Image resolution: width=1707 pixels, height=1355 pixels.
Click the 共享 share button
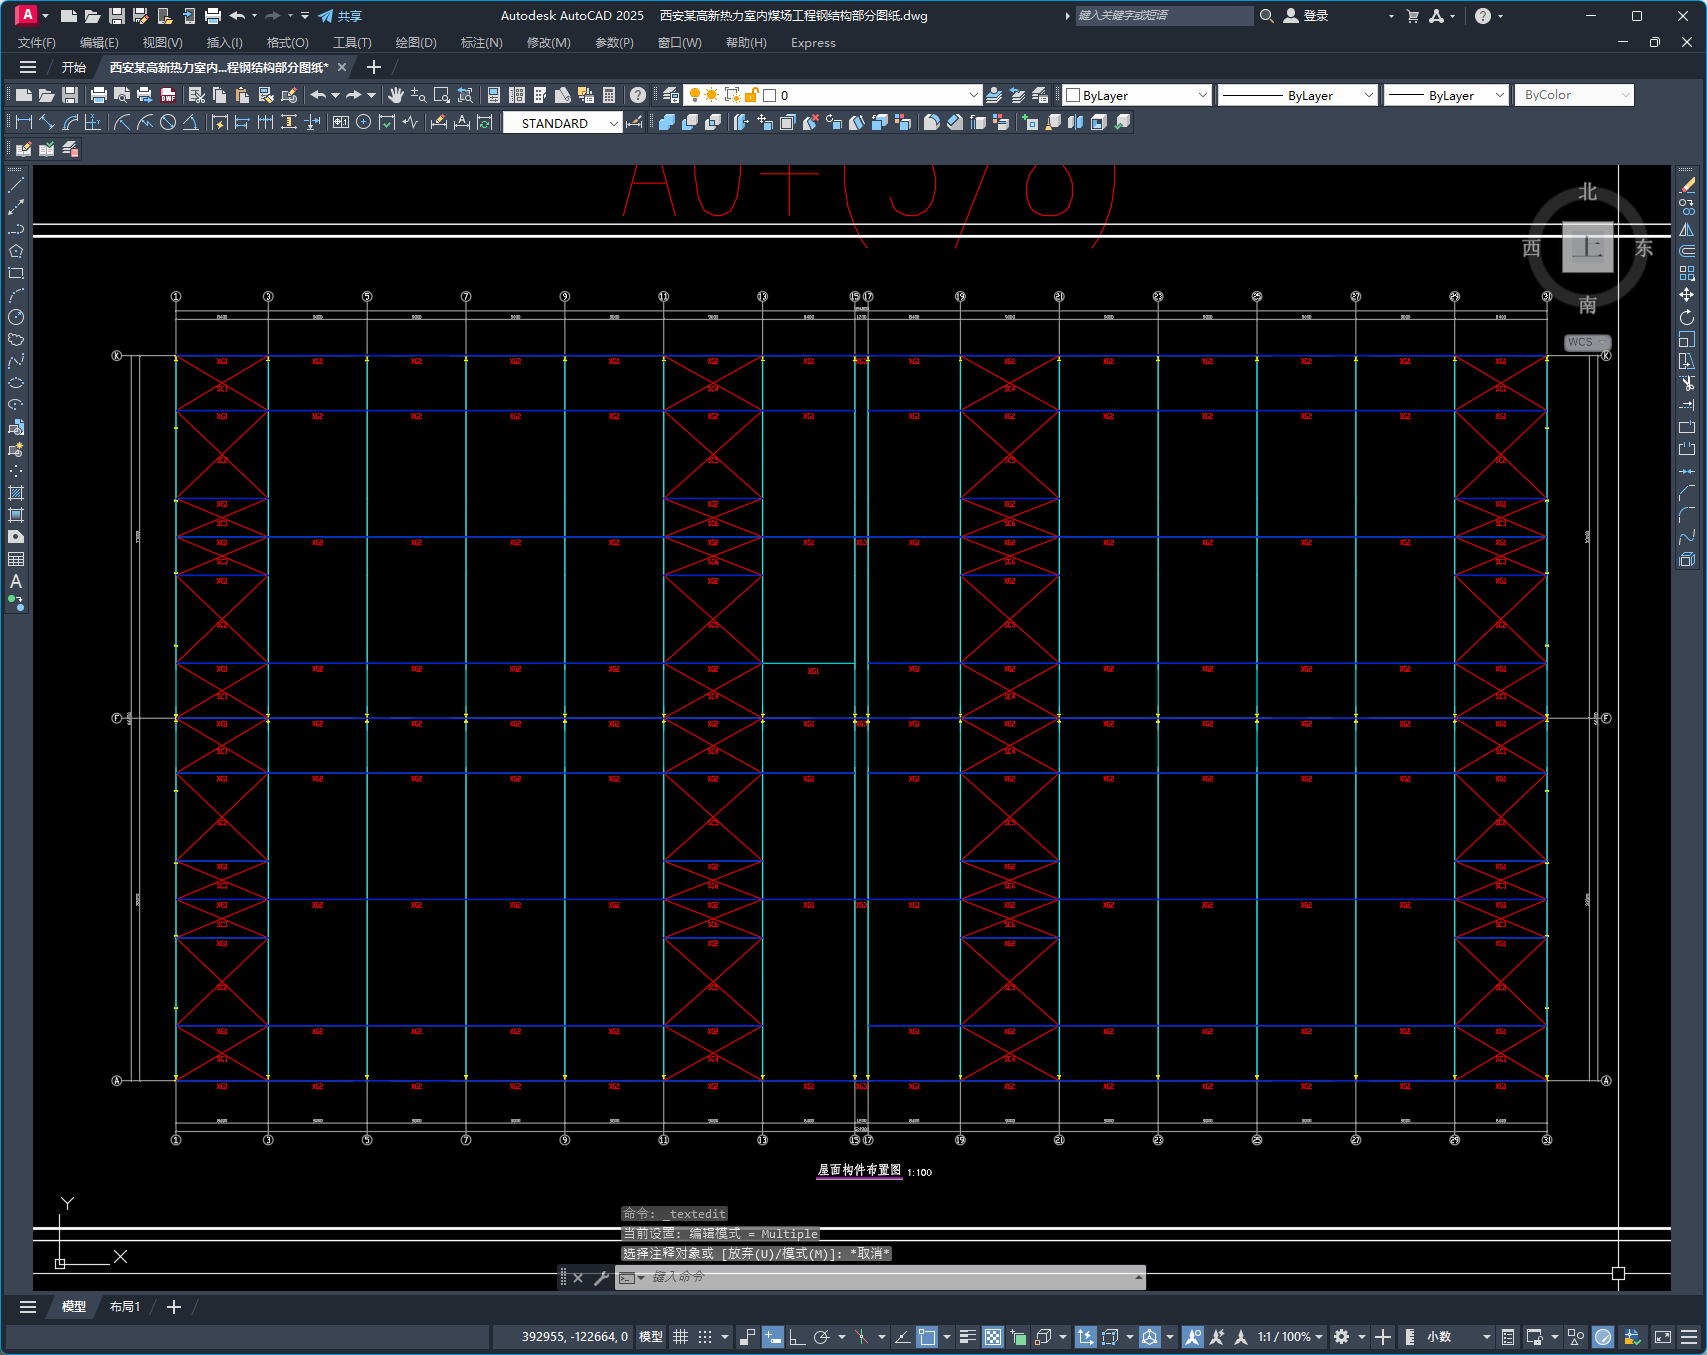tap(340, 16)
